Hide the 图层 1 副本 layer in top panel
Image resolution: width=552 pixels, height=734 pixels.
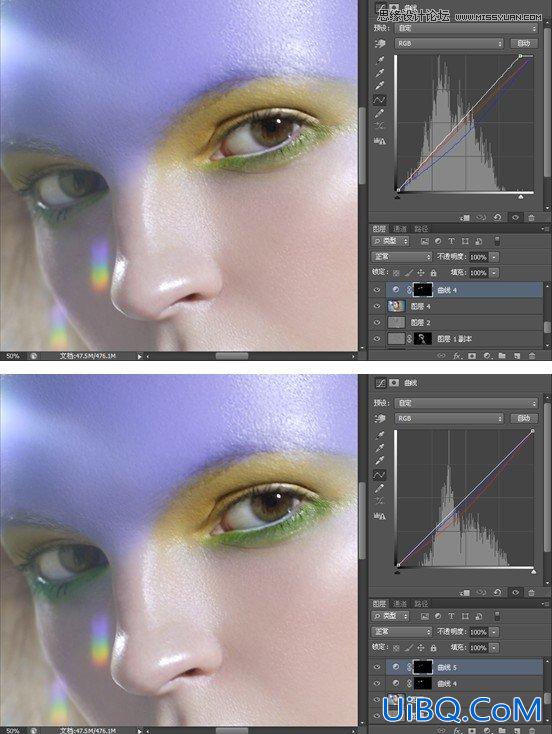tap(377, 338)
